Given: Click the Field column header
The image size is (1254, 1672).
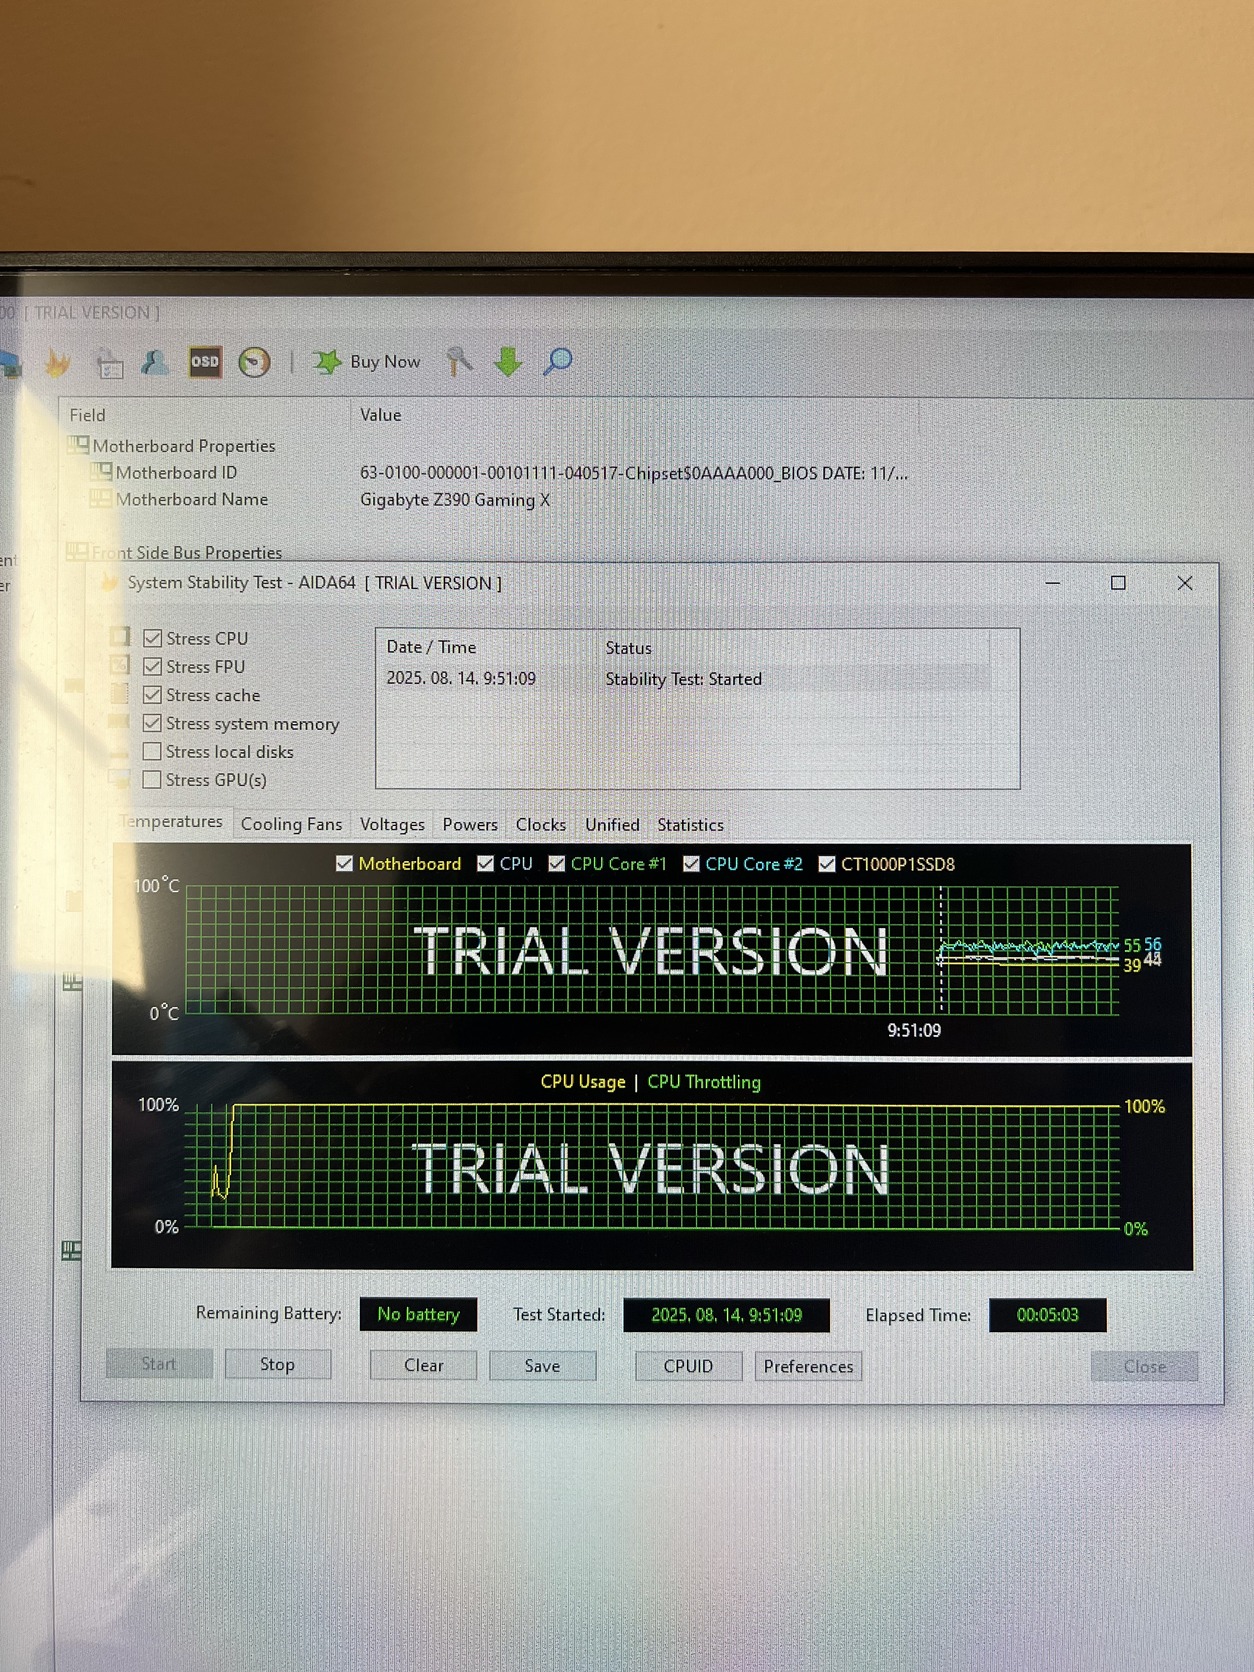Looking at the screenshot, I should click(205, 414).
